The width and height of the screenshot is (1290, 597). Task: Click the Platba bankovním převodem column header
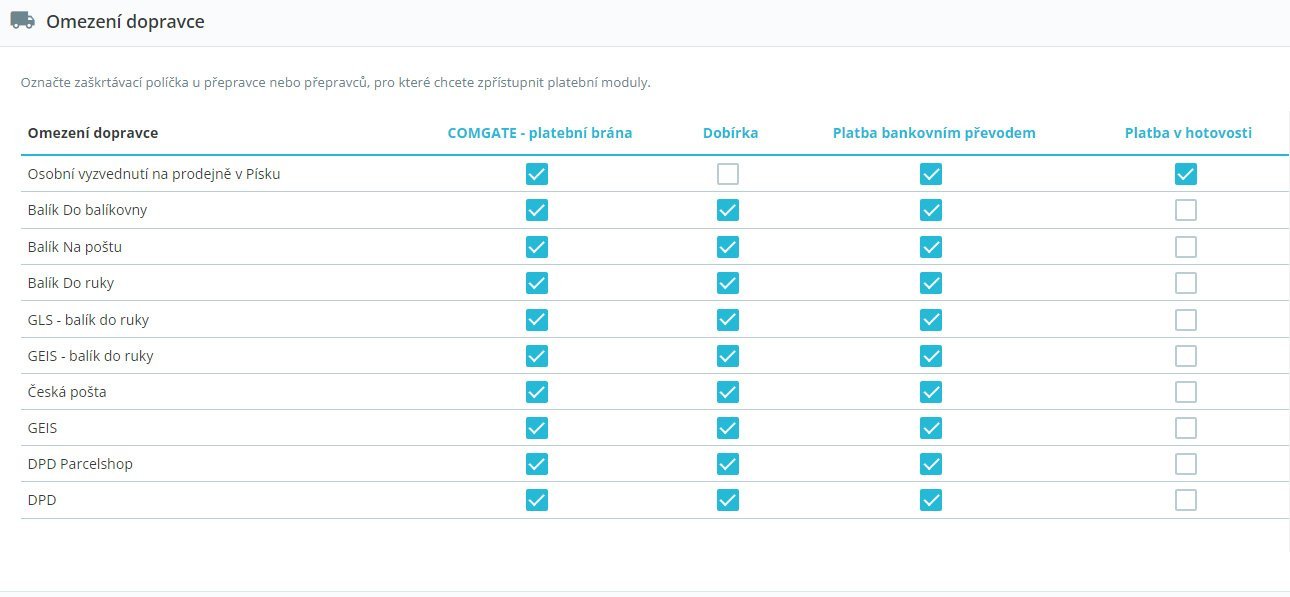pyautogui.click(x=933, y=133)
